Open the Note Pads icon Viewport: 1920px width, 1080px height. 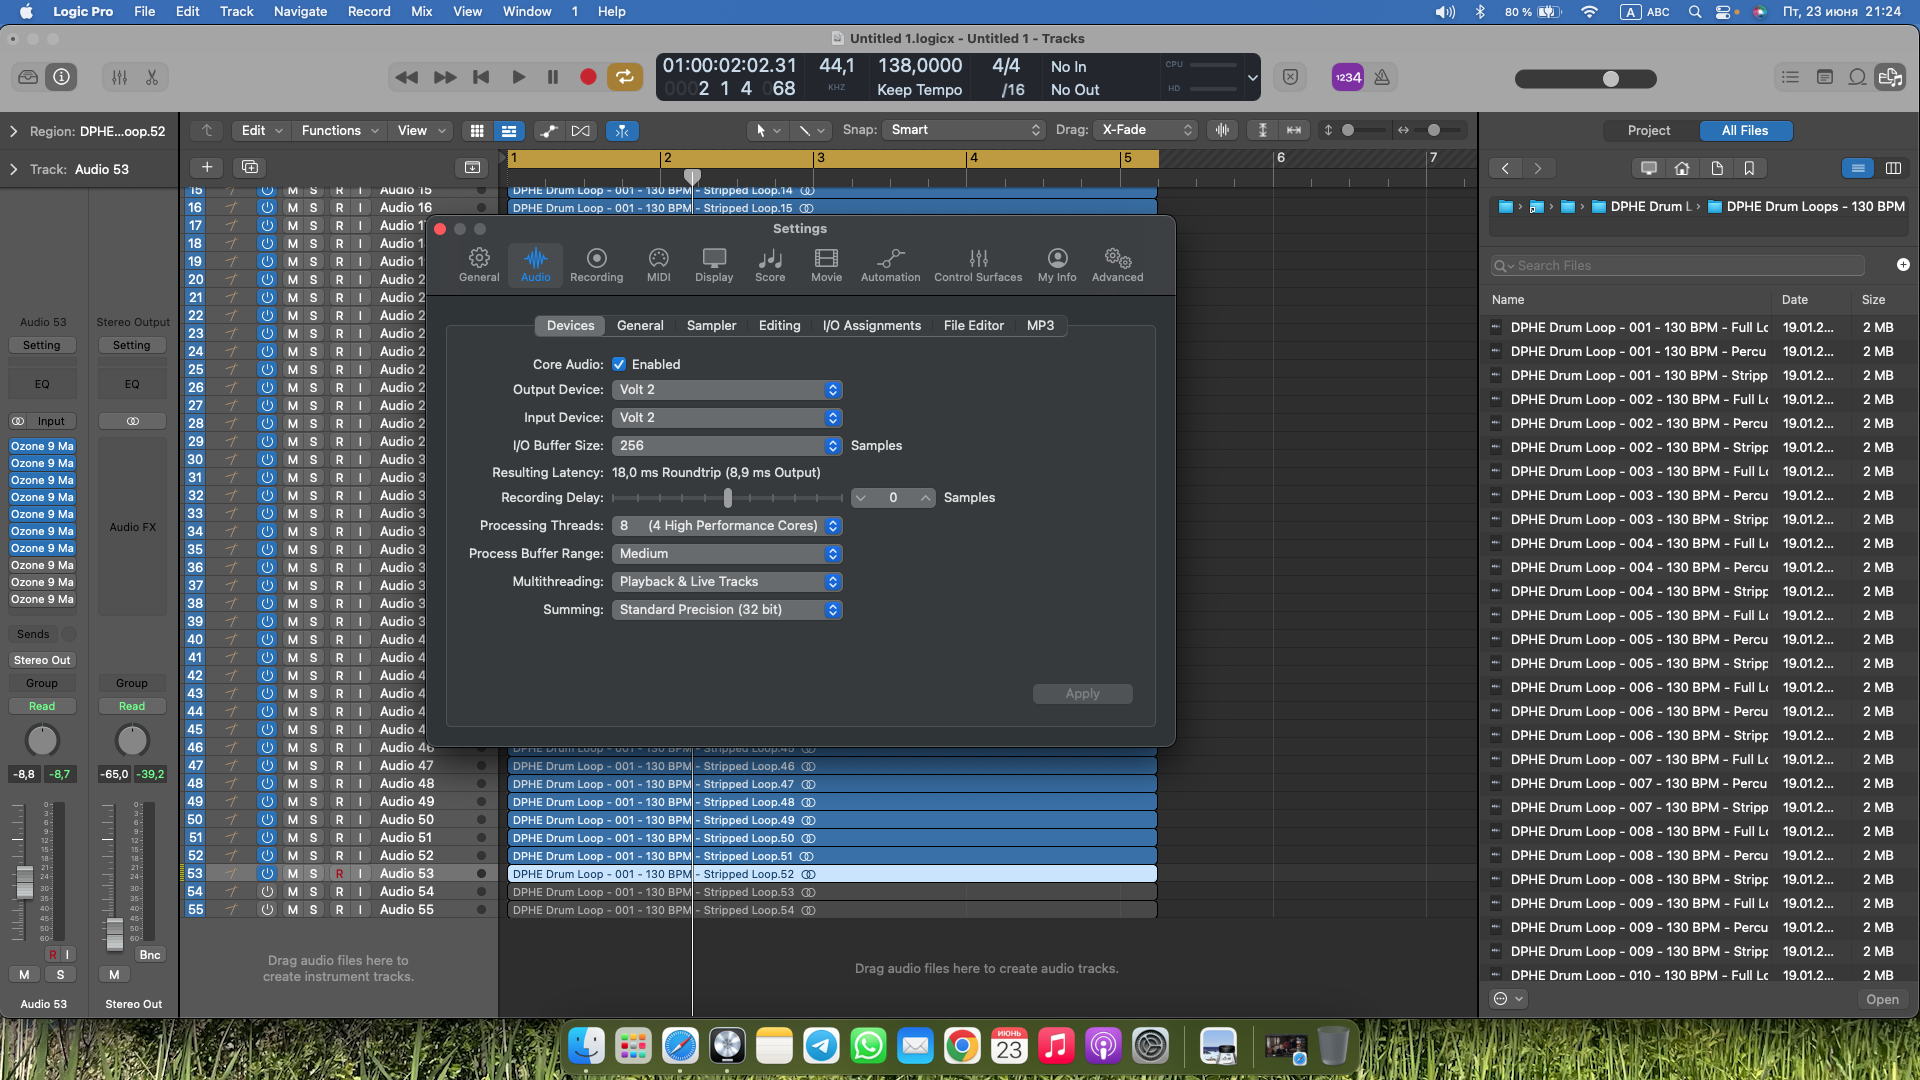click(1825, 77)
